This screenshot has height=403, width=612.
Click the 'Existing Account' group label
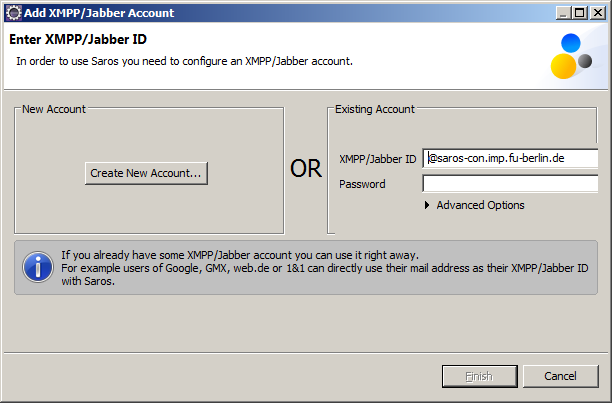point(375,109)
